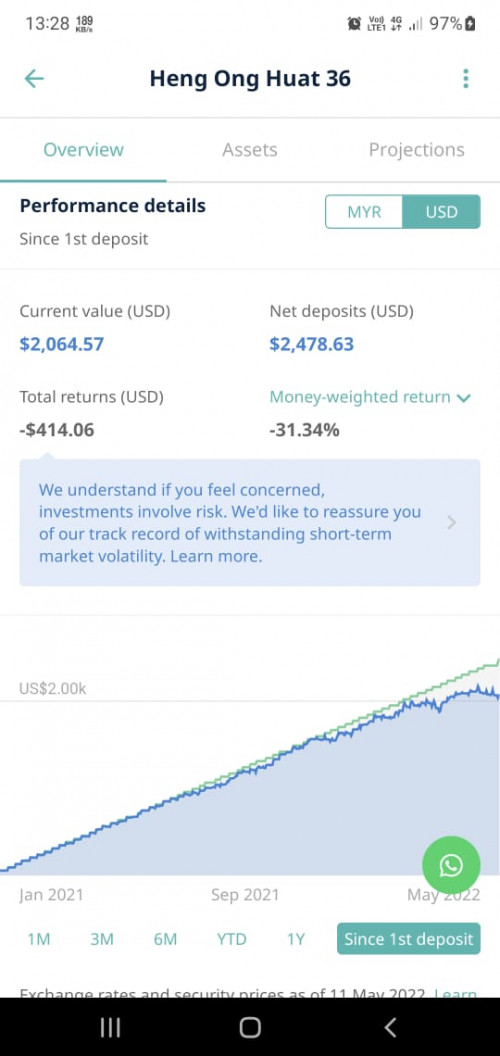Viewport: 500px width, 1056px height.
Task: Tap the performance chart at US$2.00k line
Action: (250, 701)
